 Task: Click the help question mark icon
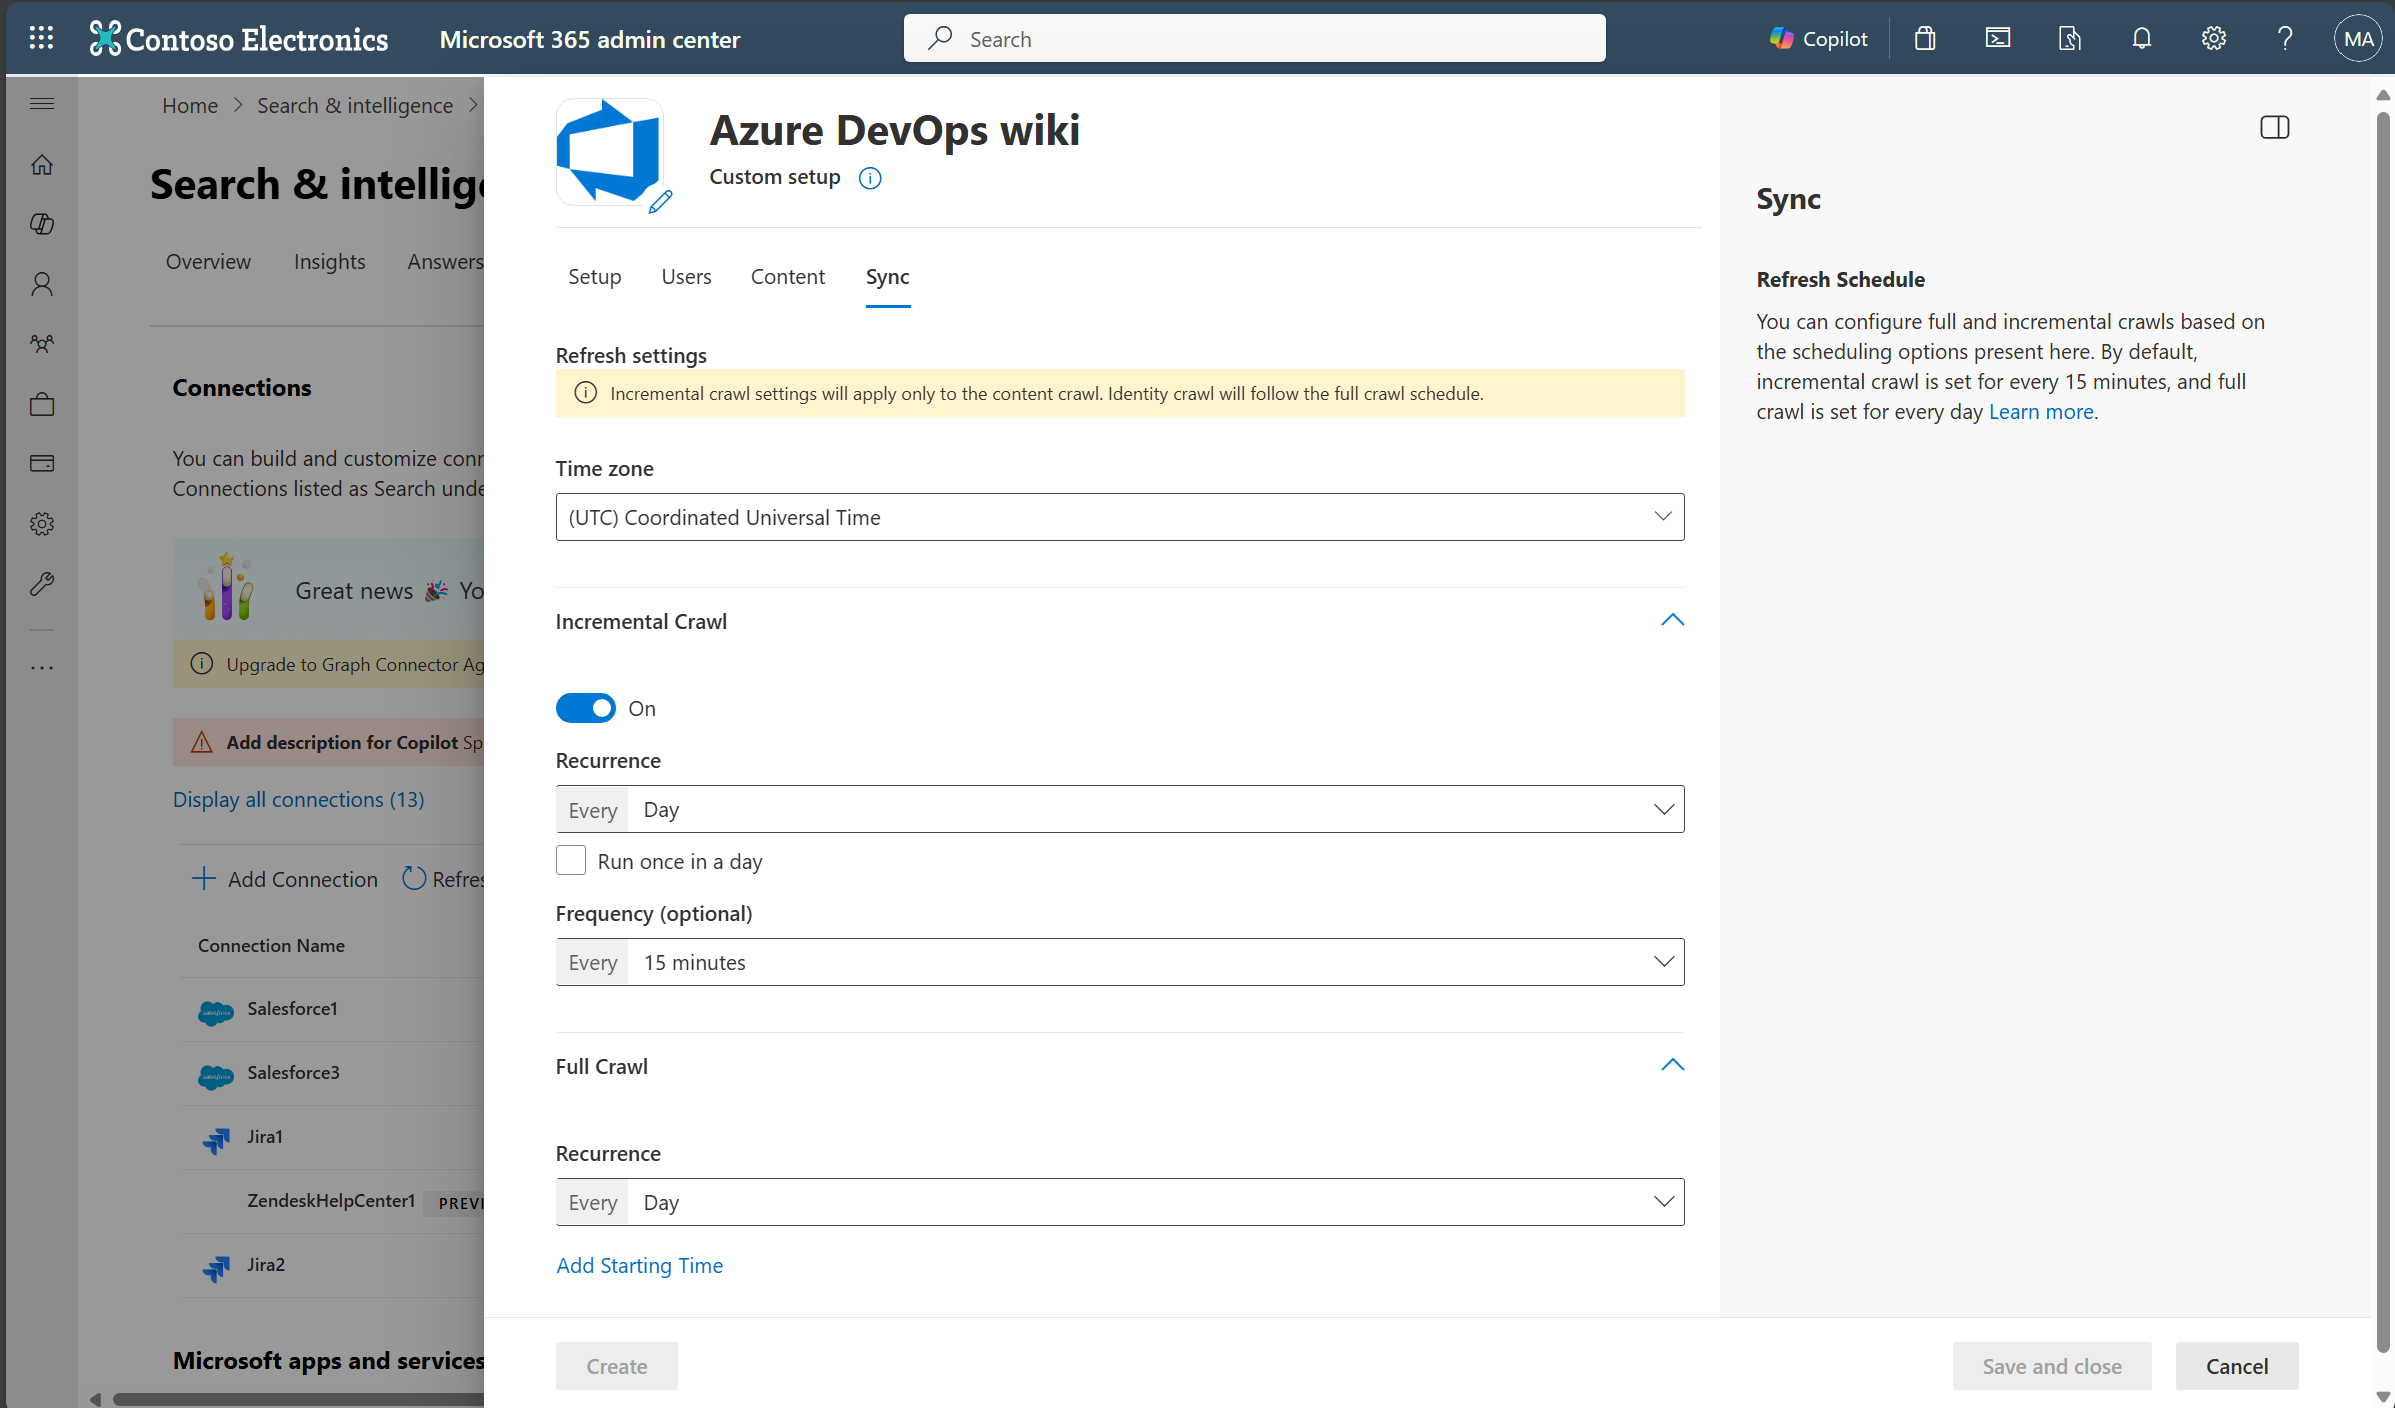click(x=2285, y=38)
